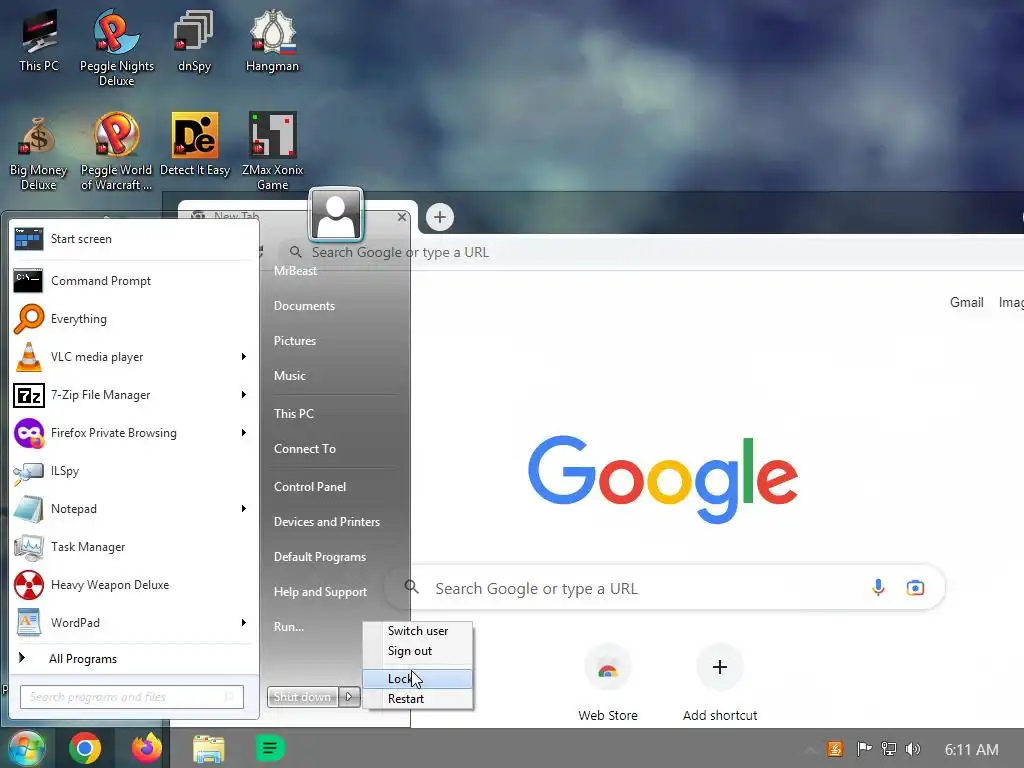Viewport: 1024px width, 768px height.
Task: Click Action Center flag tray icon
Action: pyautogui.click(x=864, y=749)
